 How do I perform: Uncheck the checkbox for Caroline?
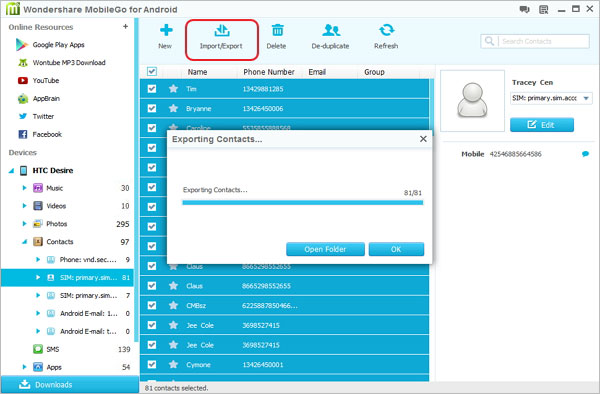click(x=152, y=128)
